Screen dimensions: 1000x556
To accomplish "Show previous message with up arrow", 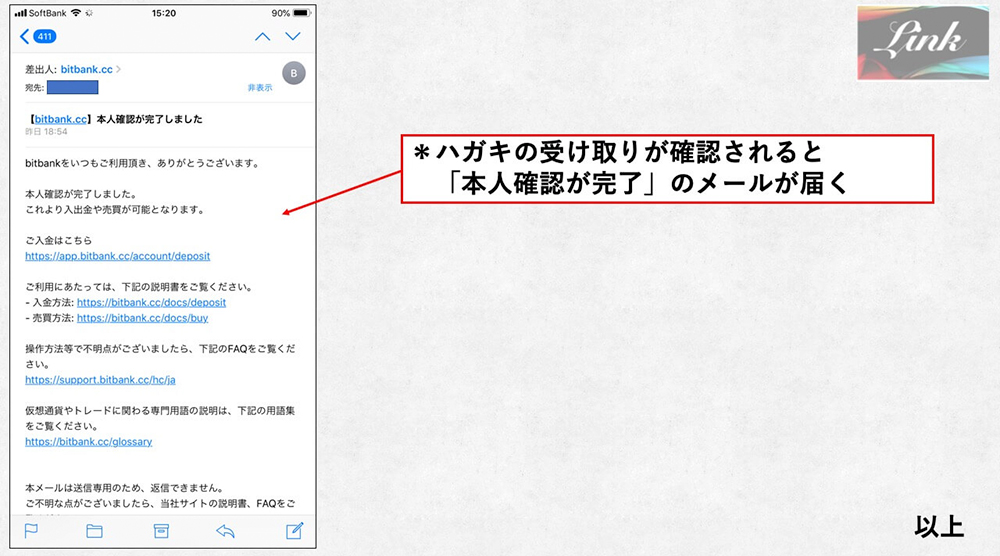I will [x=262, y=36].
